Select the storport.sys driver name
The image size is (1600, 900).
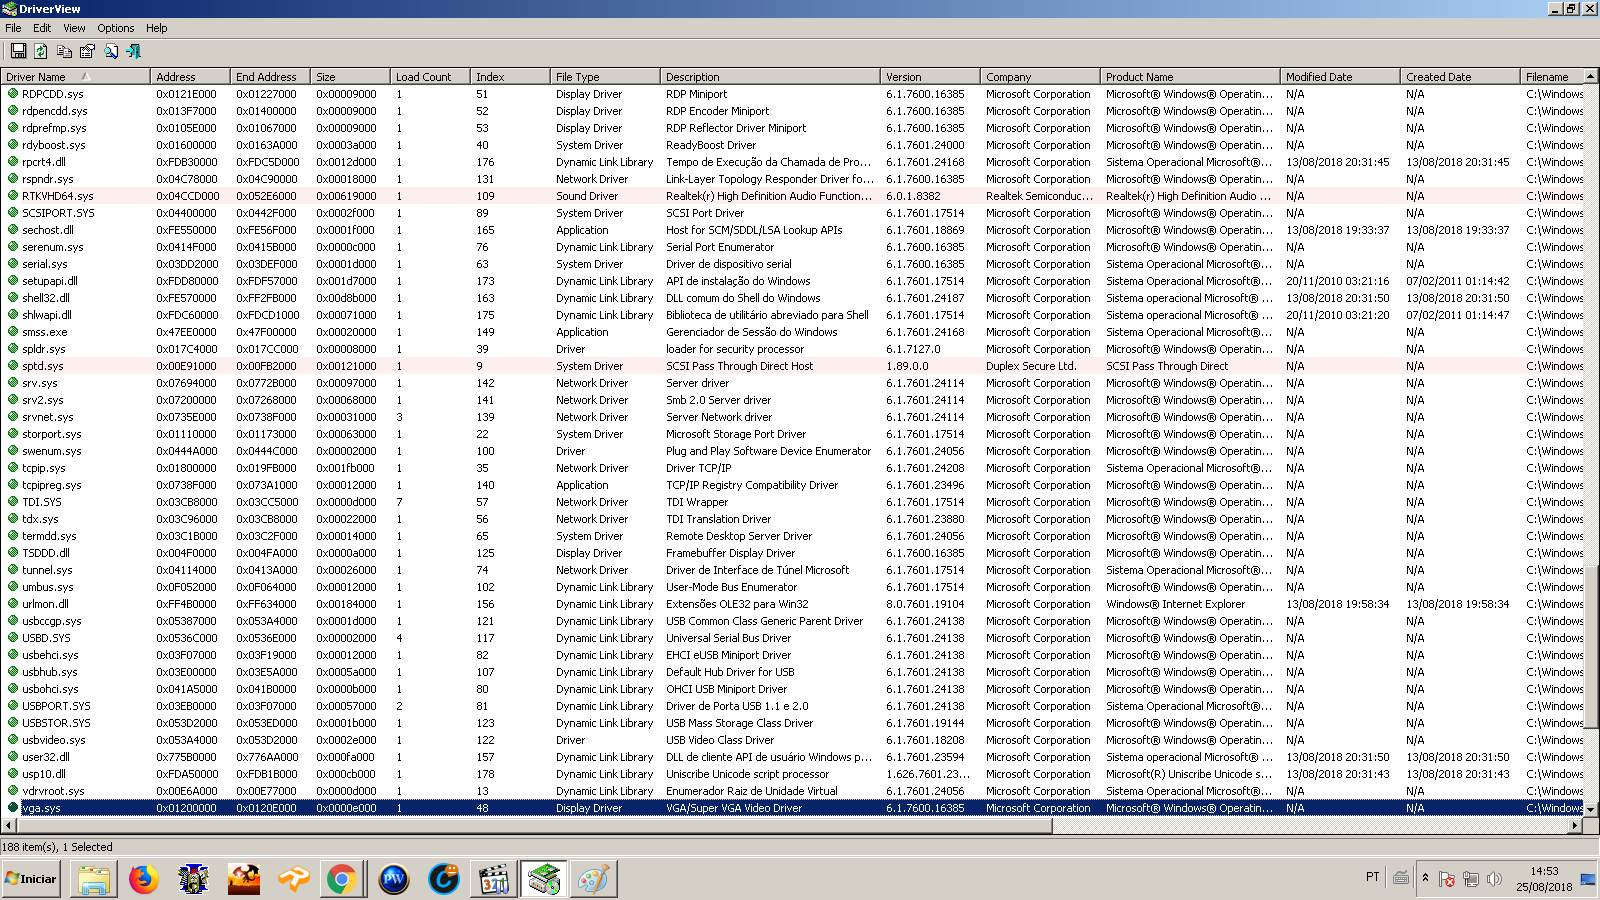click(52, 434)
